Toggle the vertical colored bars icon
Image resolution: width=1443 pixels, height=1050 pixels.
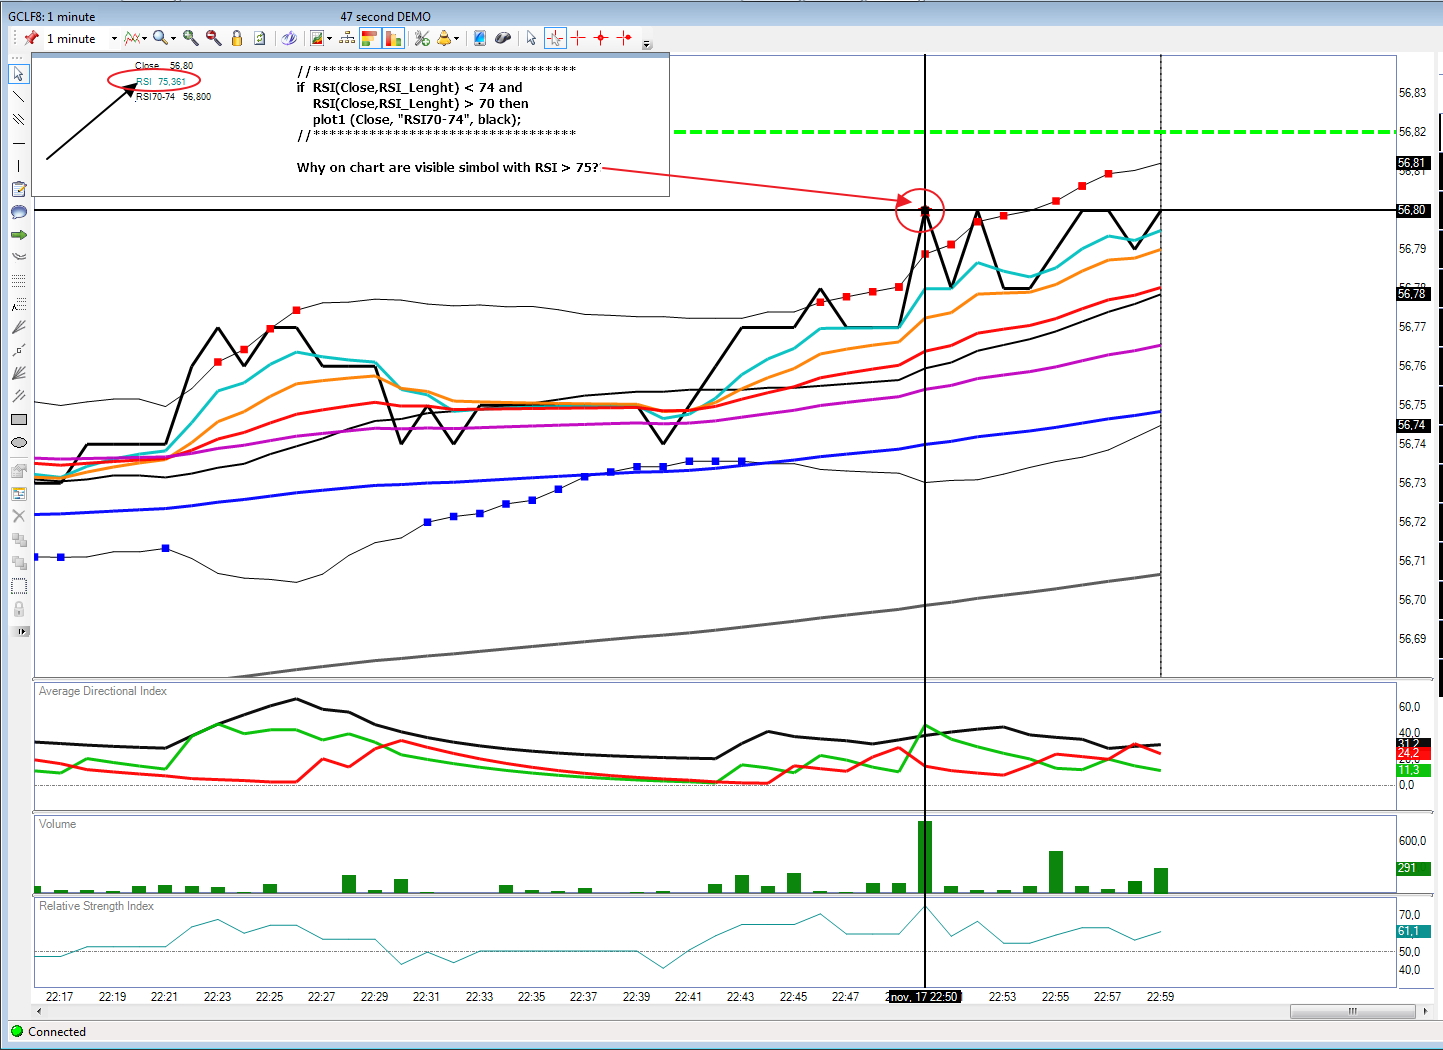(x=393, y=38)
